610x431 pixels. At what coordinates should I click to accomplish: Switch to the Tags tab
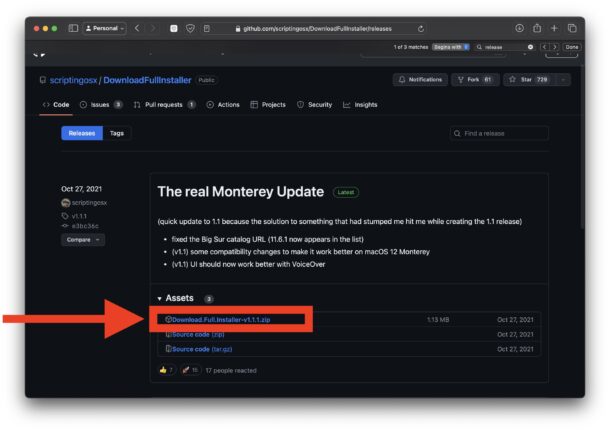click(117, 133)
